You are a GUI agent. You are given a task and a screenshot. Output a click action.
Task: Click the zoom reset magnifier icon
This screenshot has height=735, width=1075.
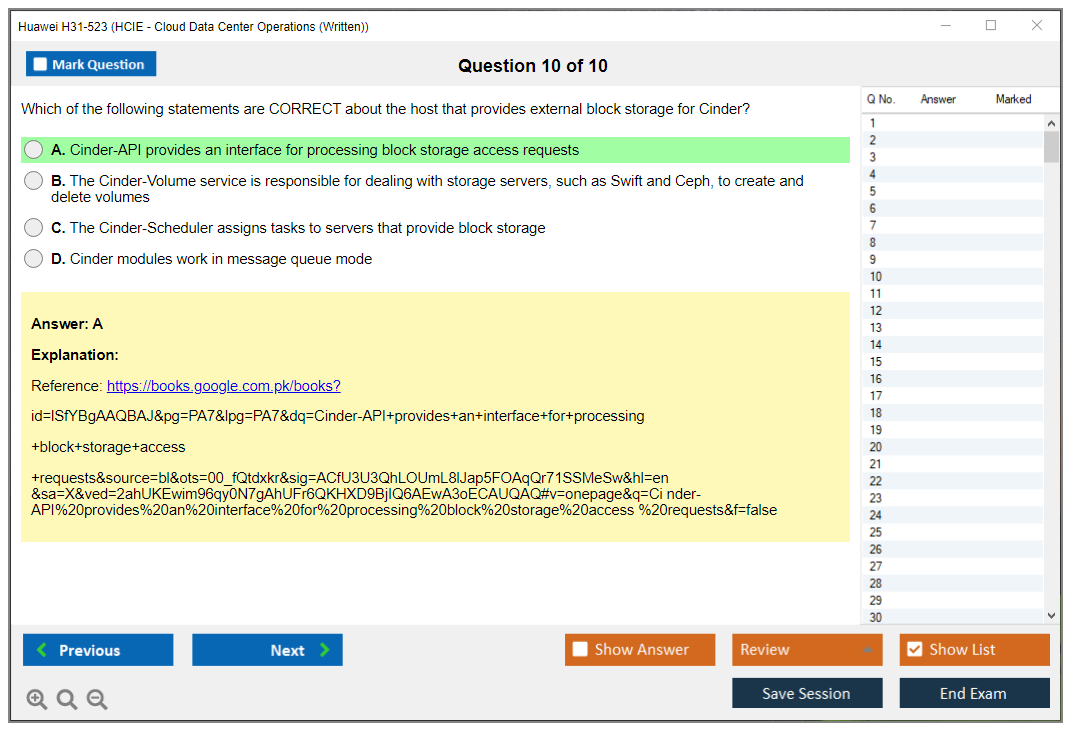[67, 700]
